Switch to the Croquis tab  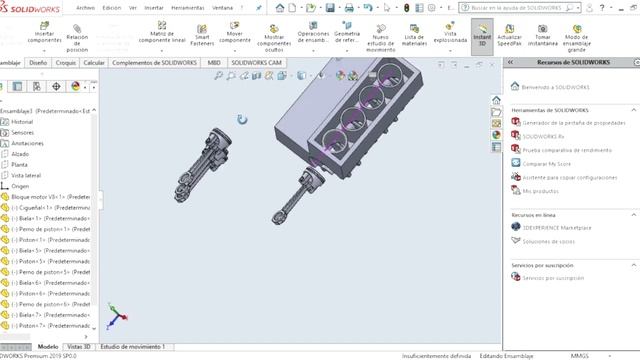pyautogui.click(x=66, y=63)
